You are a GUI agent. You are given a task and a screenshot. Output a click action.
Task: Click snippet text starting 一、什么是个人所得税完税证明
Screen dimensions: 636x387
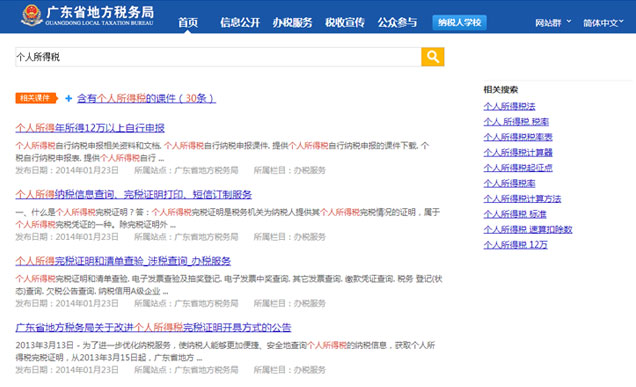pos(228,218)
